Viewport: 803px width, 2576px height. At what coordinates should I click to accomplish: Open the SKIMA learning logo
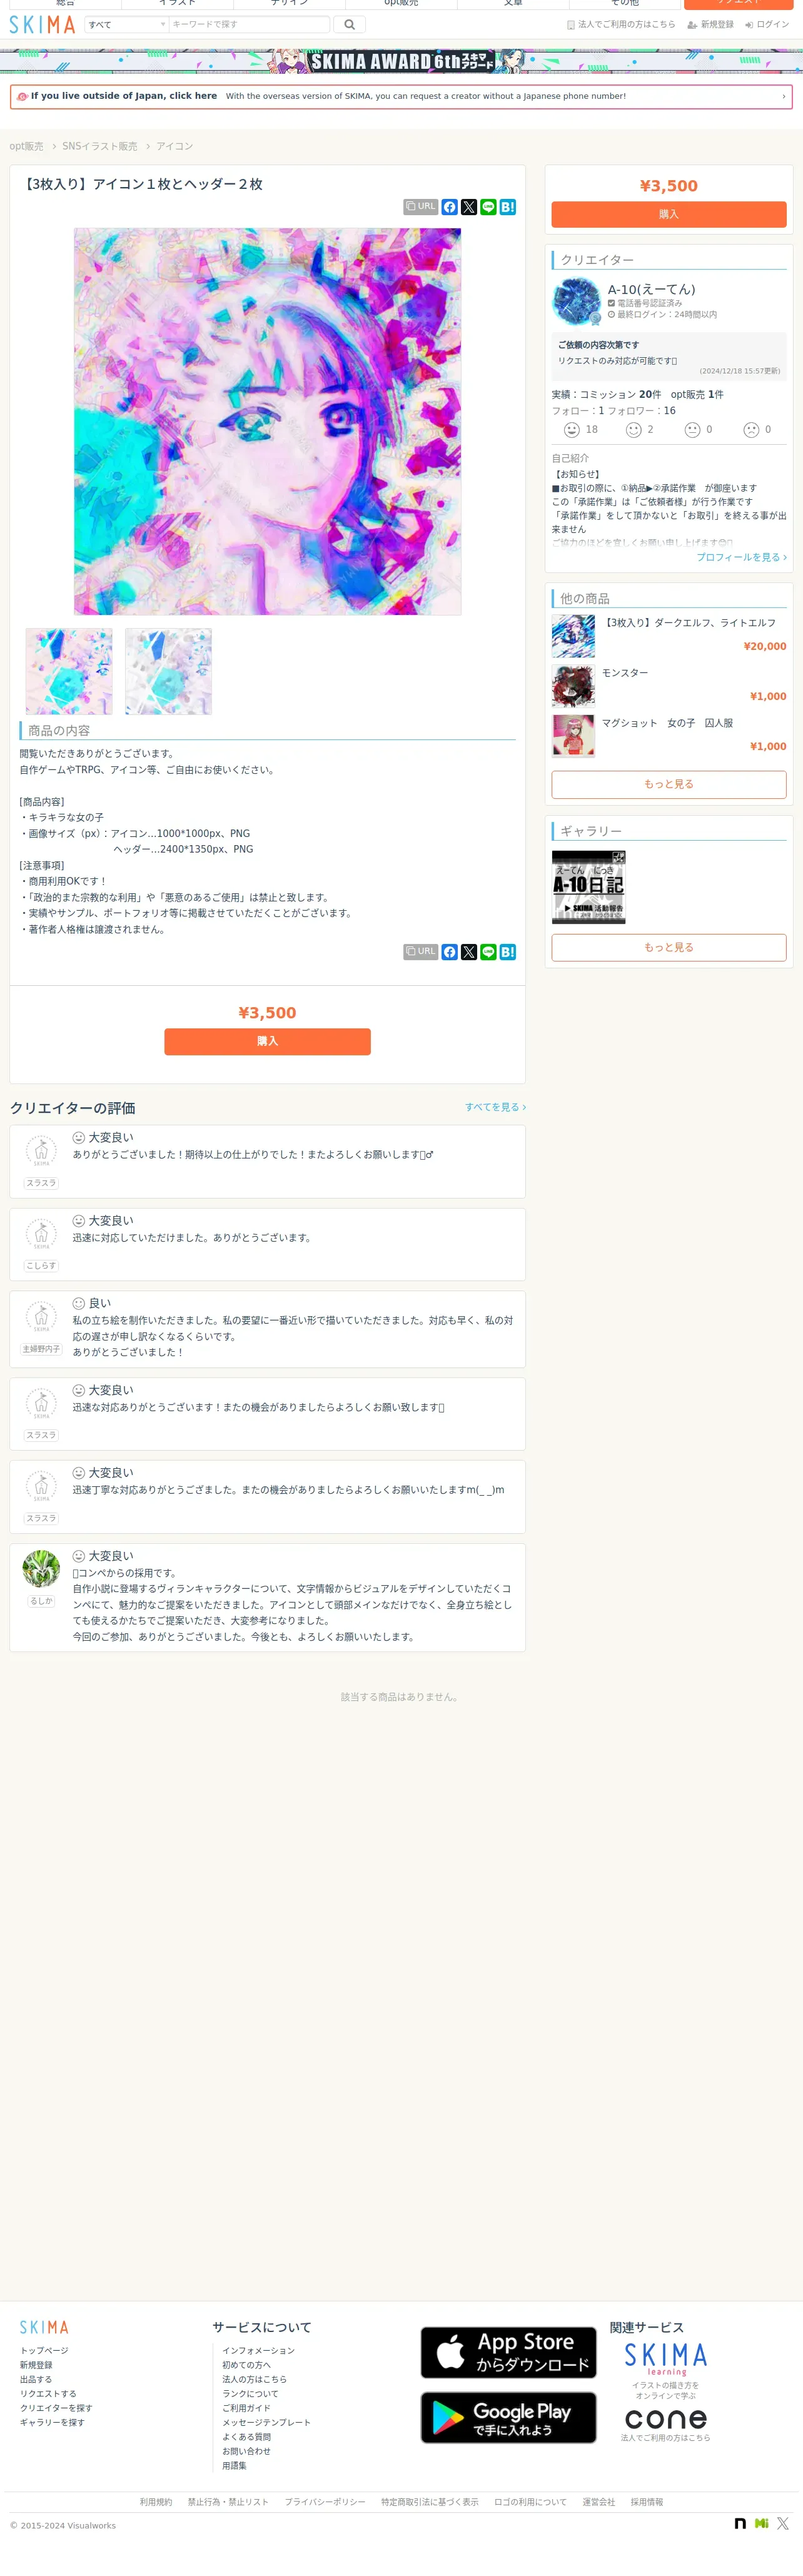(x=666, y=2359)
